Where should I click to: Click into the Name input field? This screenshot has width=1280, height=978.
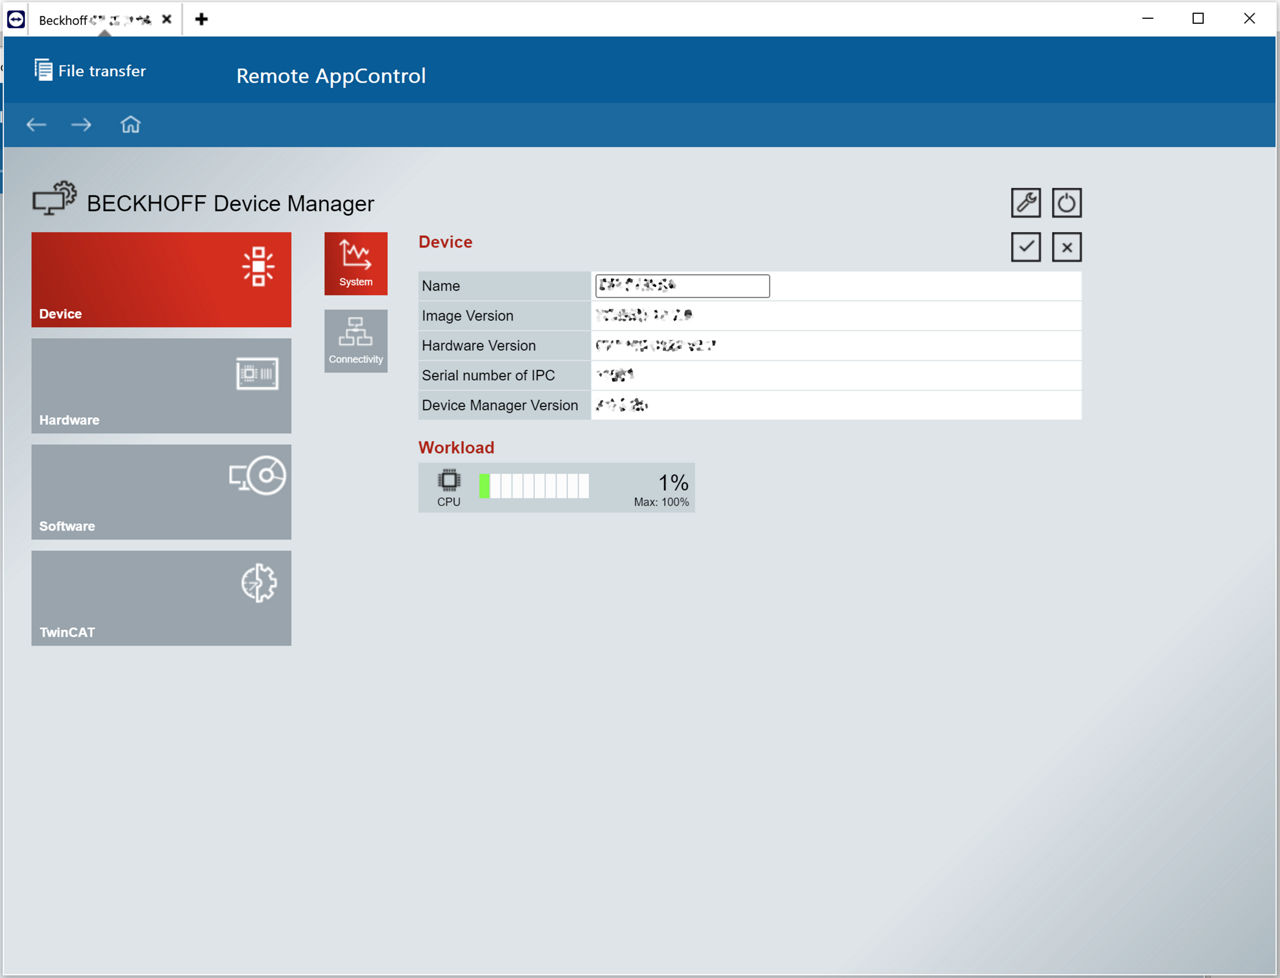coord(683,286)
